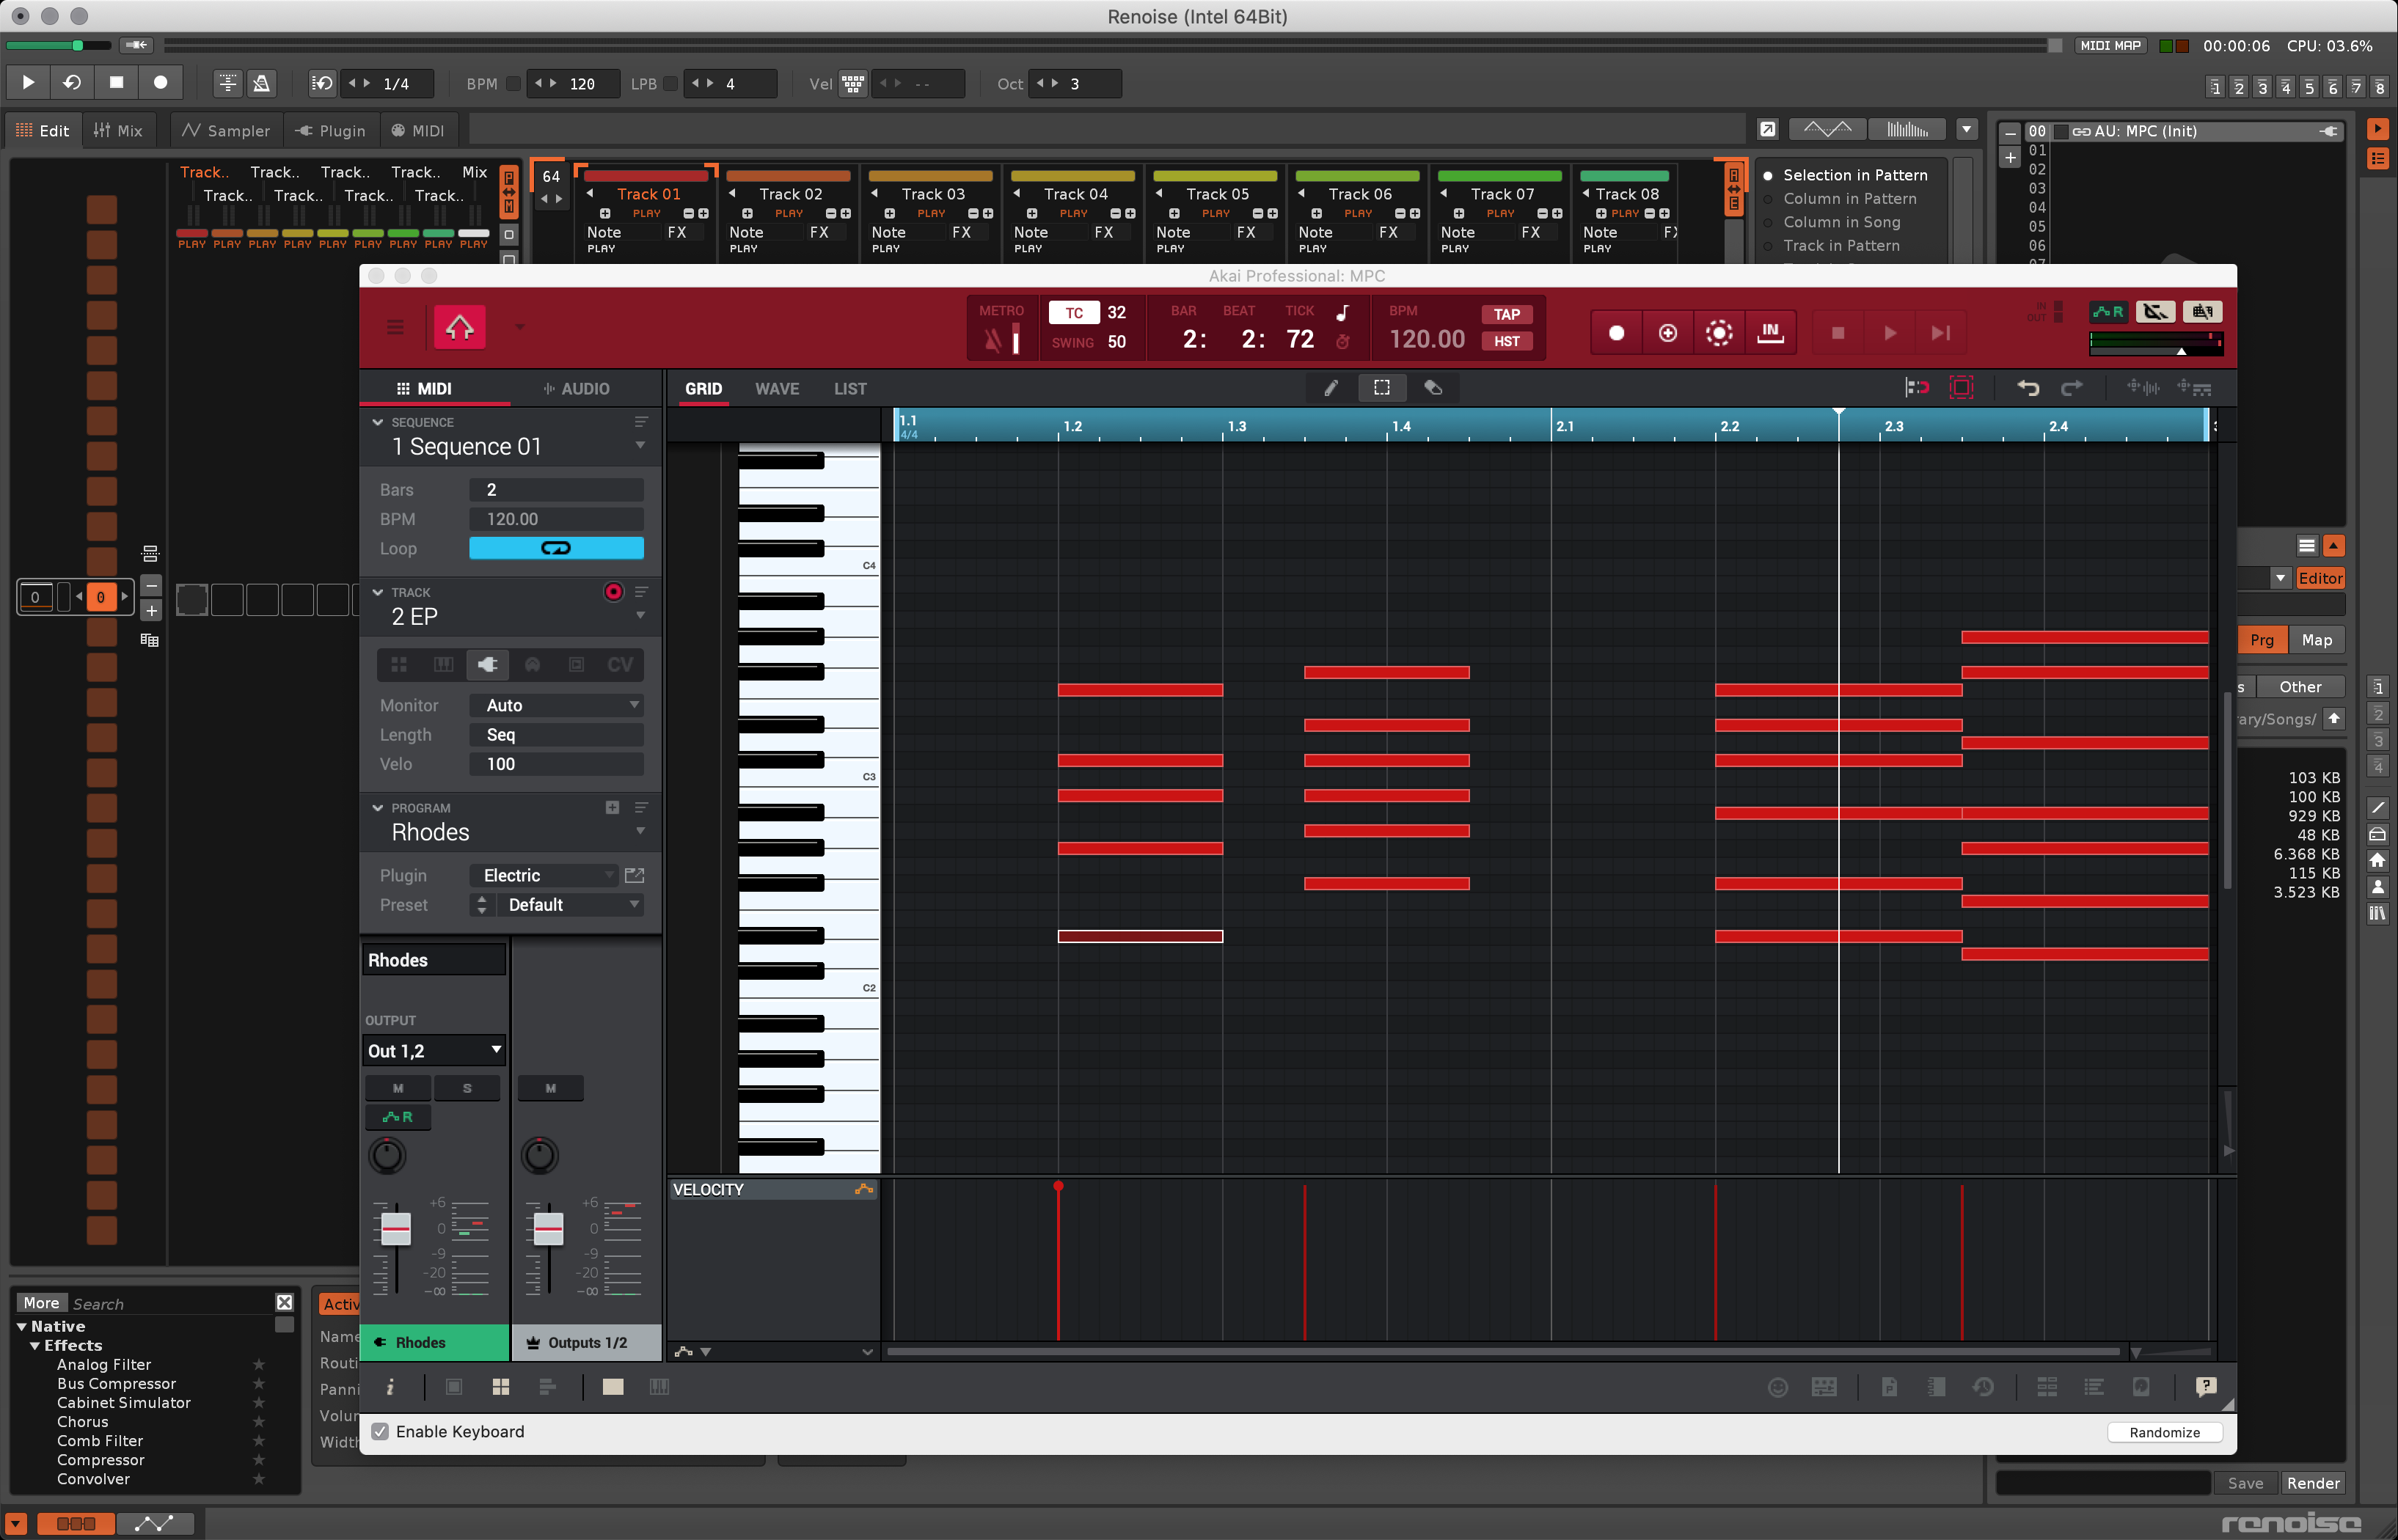The height and width of the screenshot is (1540, 2398).
Task: Click the MPC Stop button
Action: pos(1837,333)
